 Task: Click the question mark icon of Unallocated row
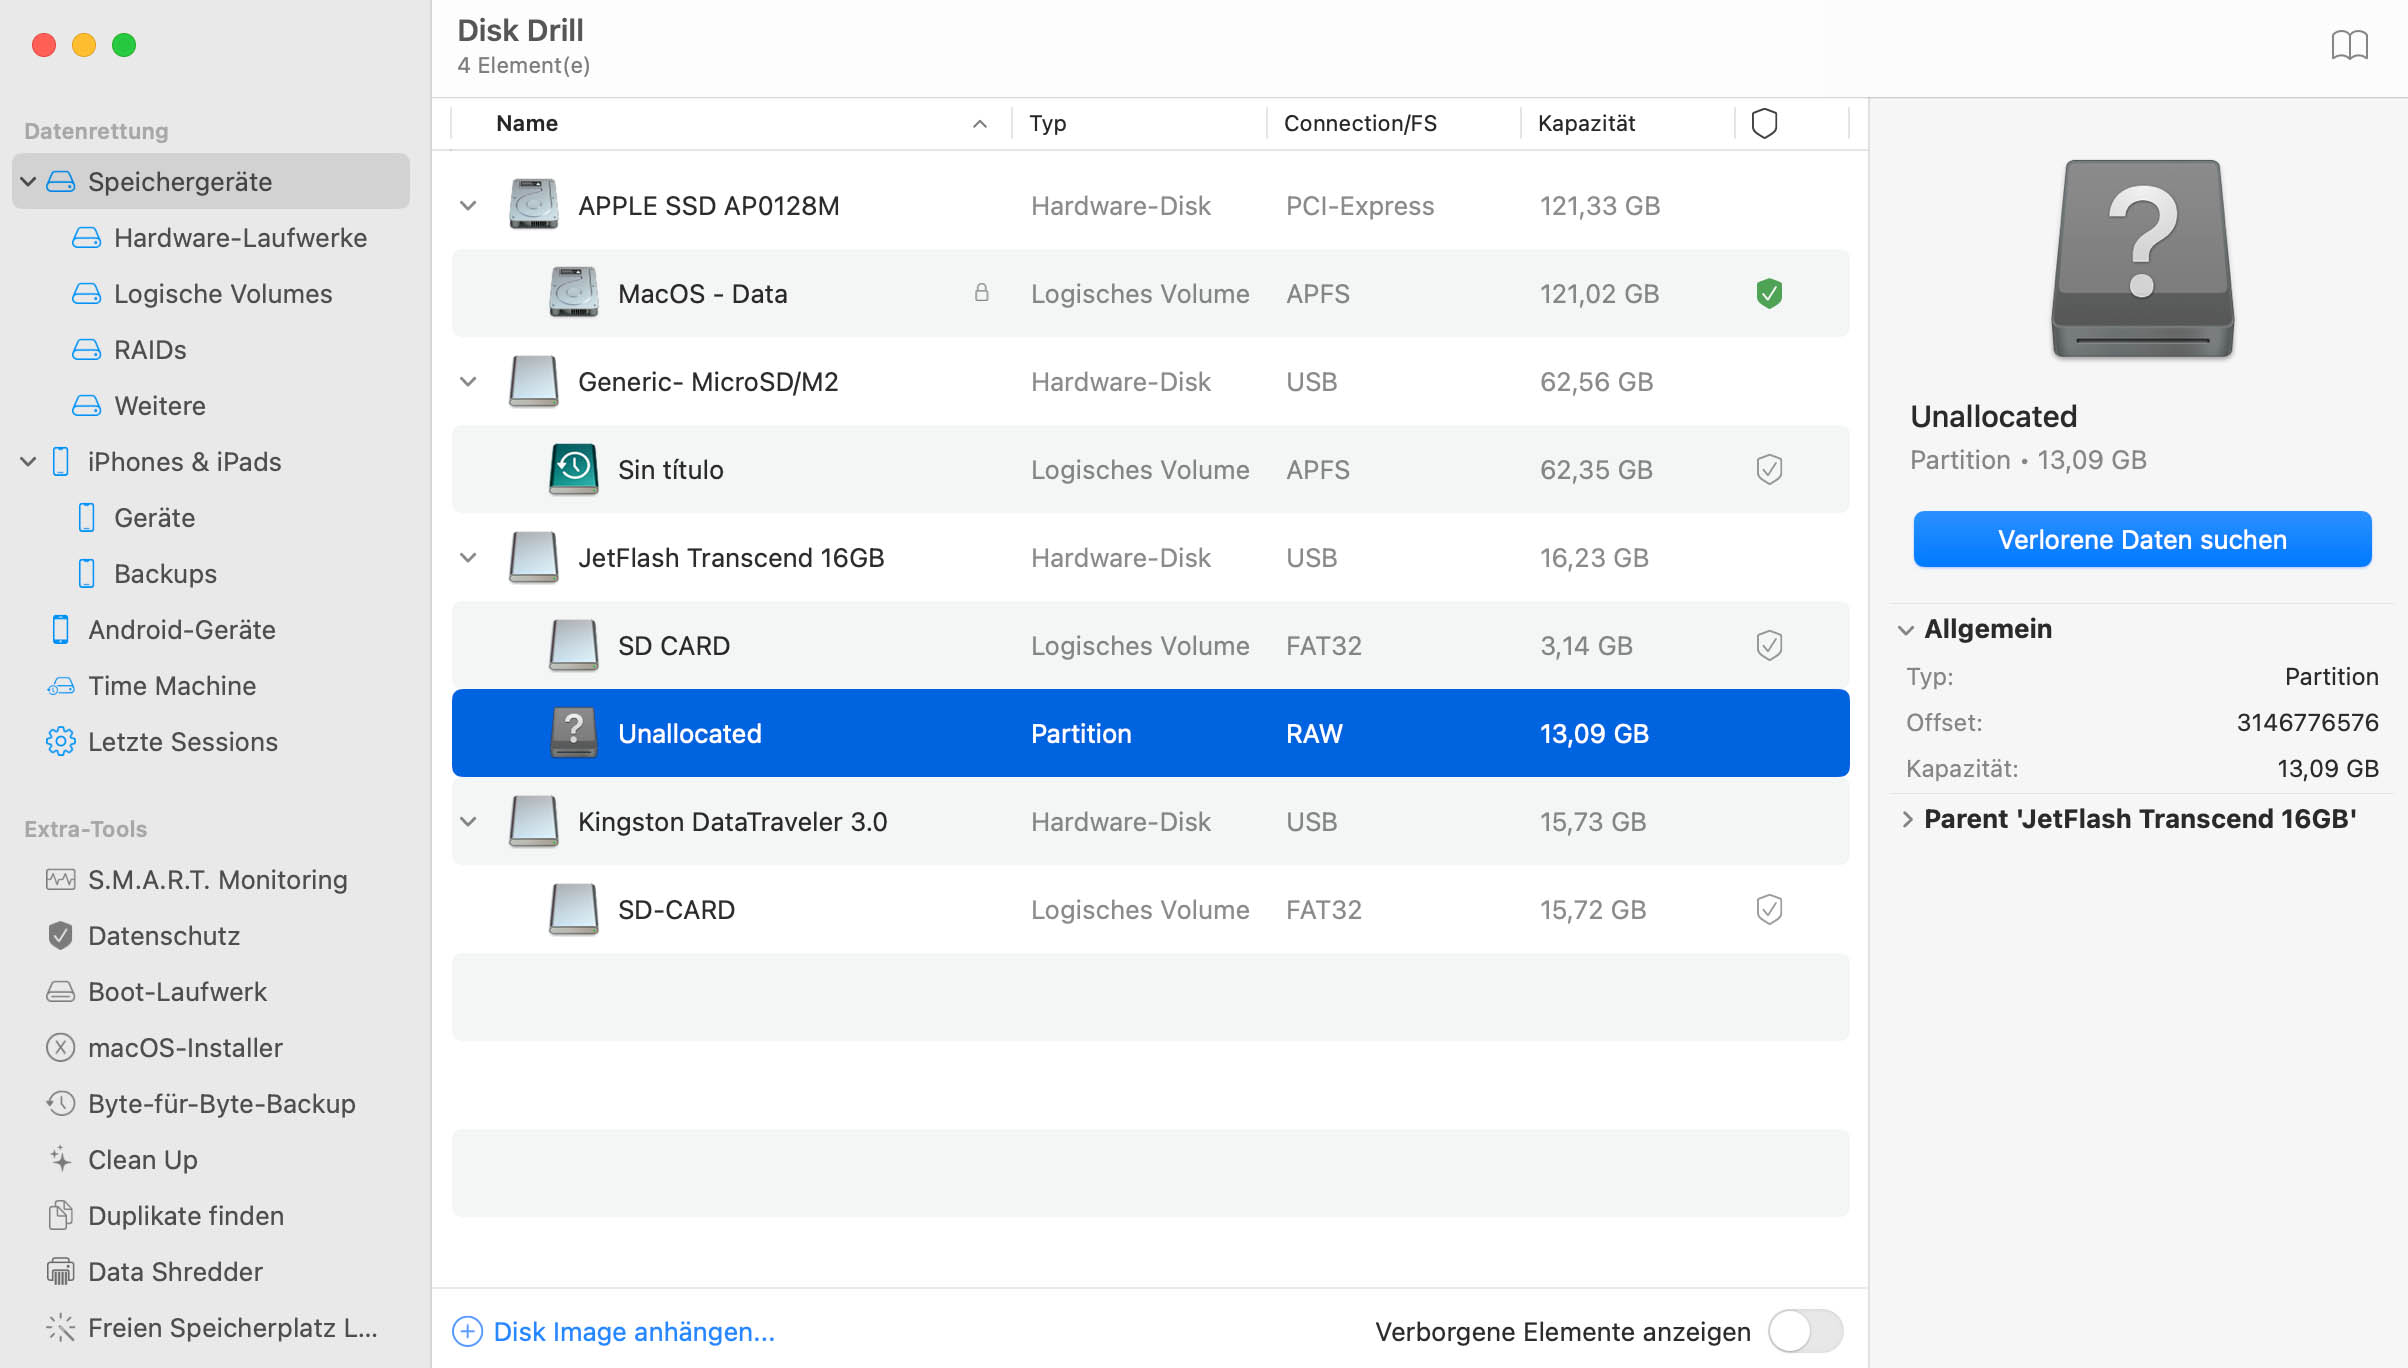click(573, 733)
